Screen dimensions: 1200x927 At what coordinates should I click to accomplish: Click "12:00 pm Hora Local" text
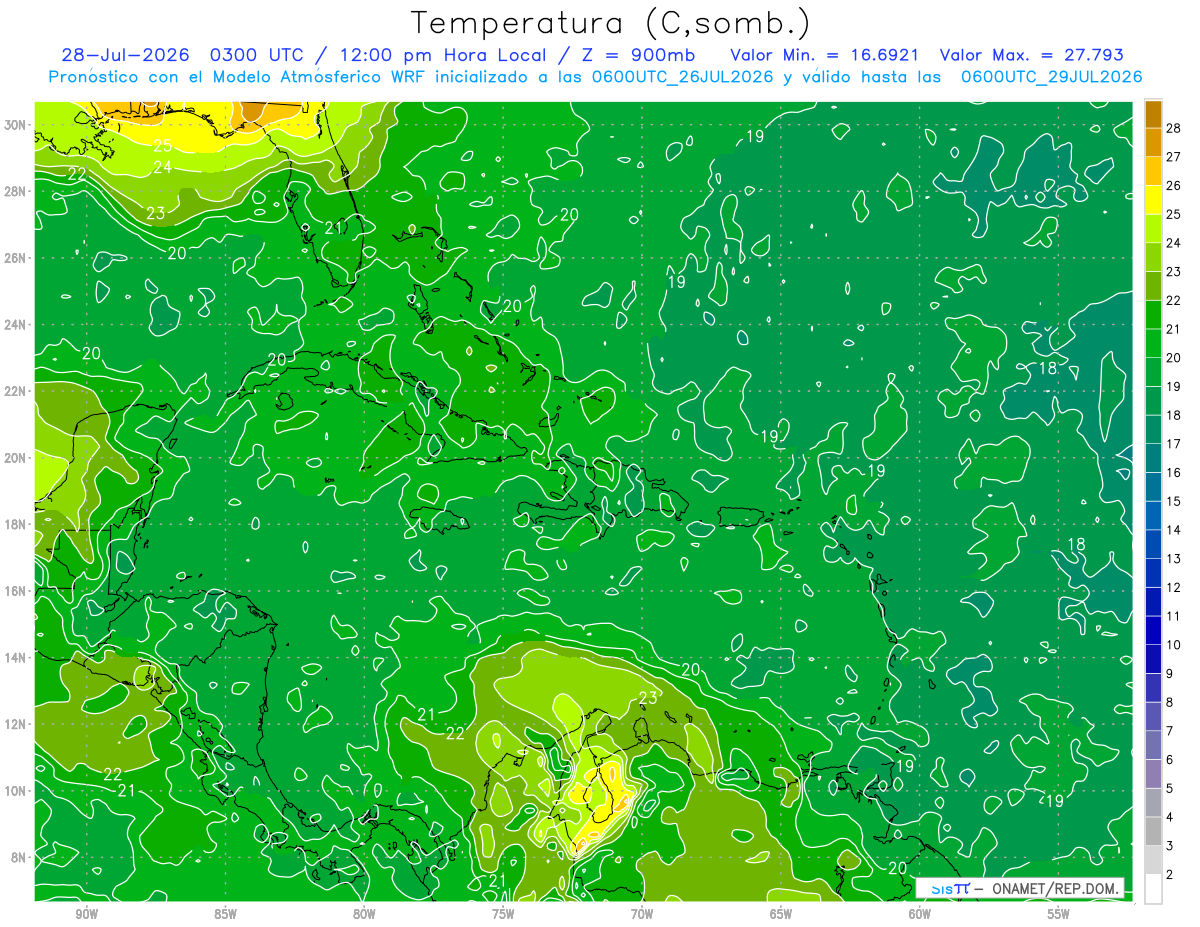click(441, 55)
